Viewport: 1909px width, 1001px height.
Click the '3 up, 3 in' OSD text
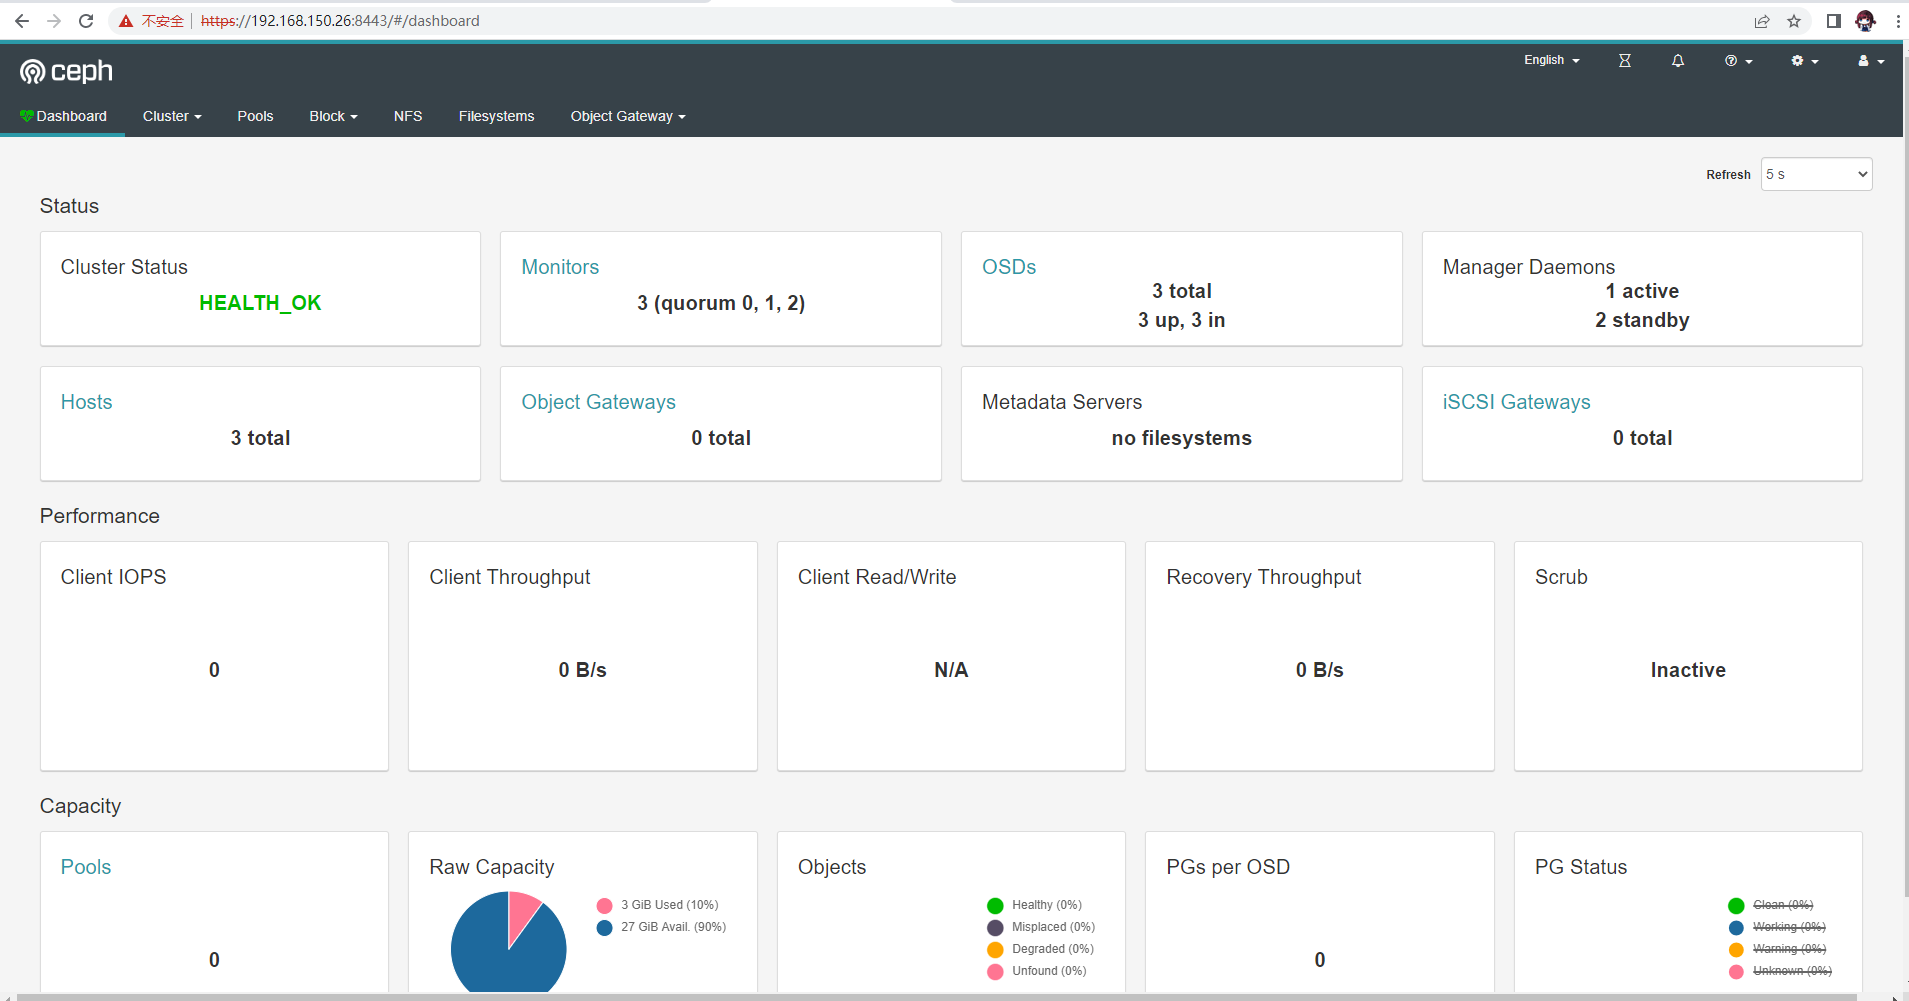pyautogui.click(x=1181, y=320)
